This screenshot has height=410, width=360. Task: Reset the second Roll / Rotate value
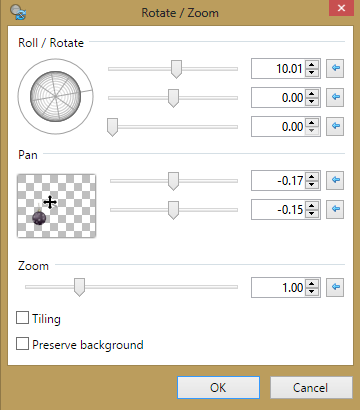(x=335, y=97)
